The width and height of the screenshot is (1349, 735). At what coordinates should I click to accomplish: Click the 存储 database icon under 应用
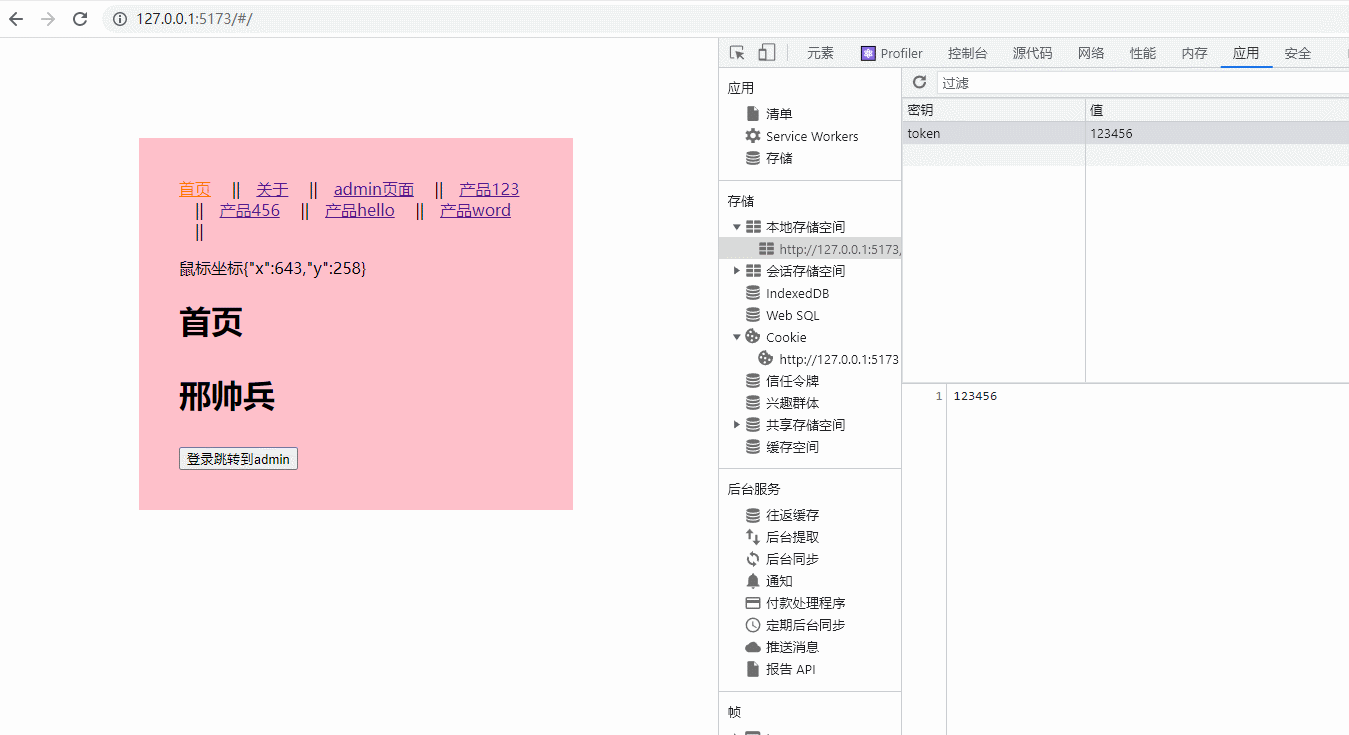click(x=753, y=158)
